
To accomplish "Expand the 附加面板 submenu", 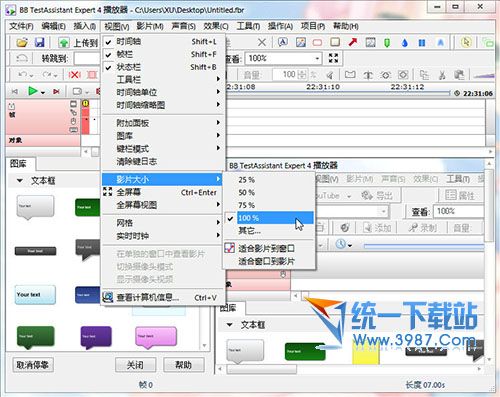I will 164,123.
